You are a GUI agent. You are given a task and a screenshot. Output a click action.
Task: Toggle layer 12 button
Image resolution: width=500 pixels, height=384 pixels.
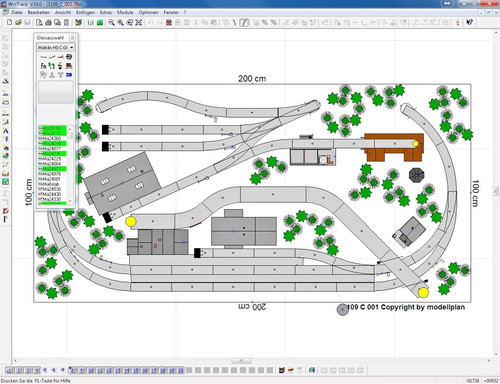[109, 370]
